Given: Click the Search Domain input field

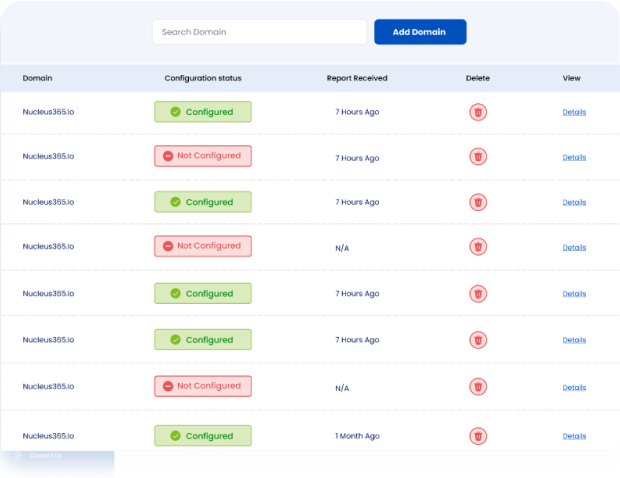Looking at the screenshot, I should click(259, 32).
